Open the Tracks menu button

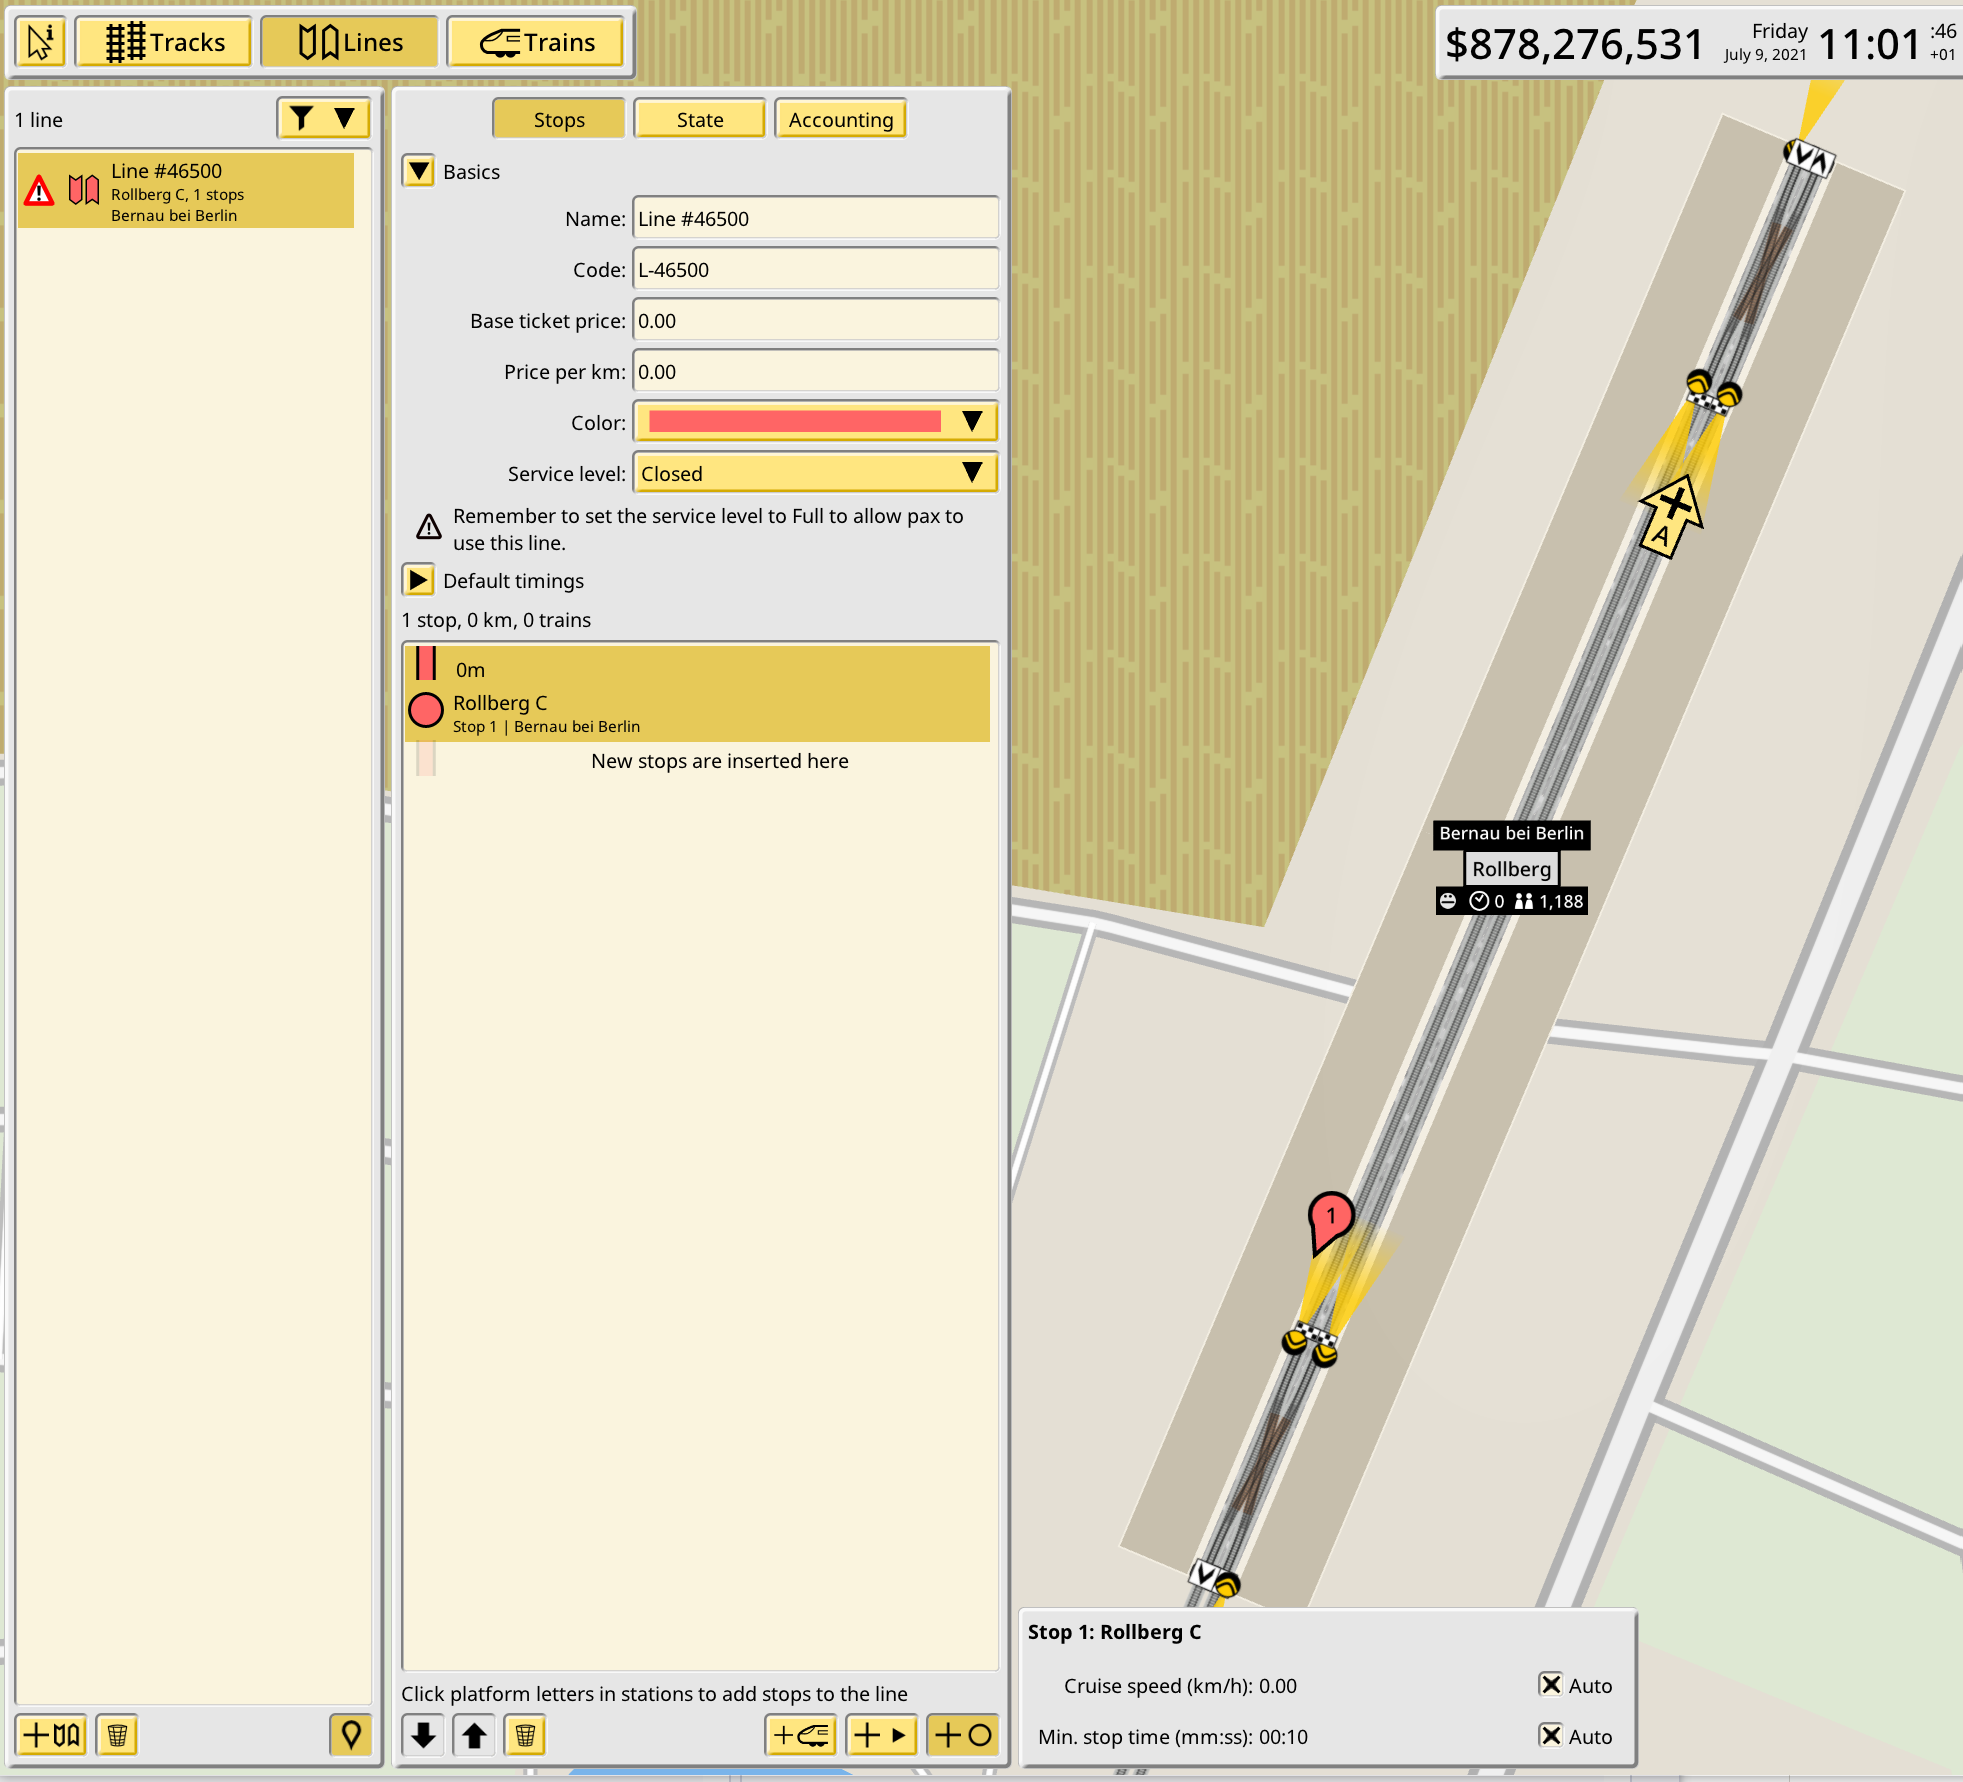(165, 42)
